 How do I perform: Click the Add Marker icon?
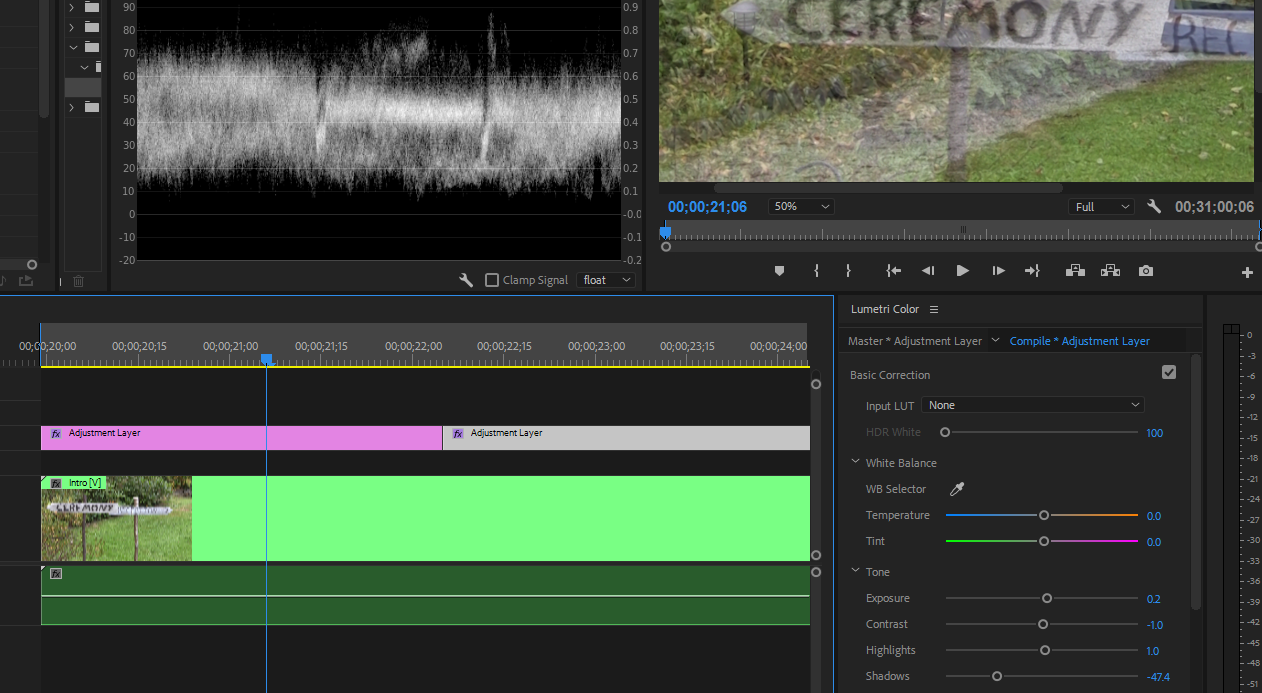coord(779,271)
